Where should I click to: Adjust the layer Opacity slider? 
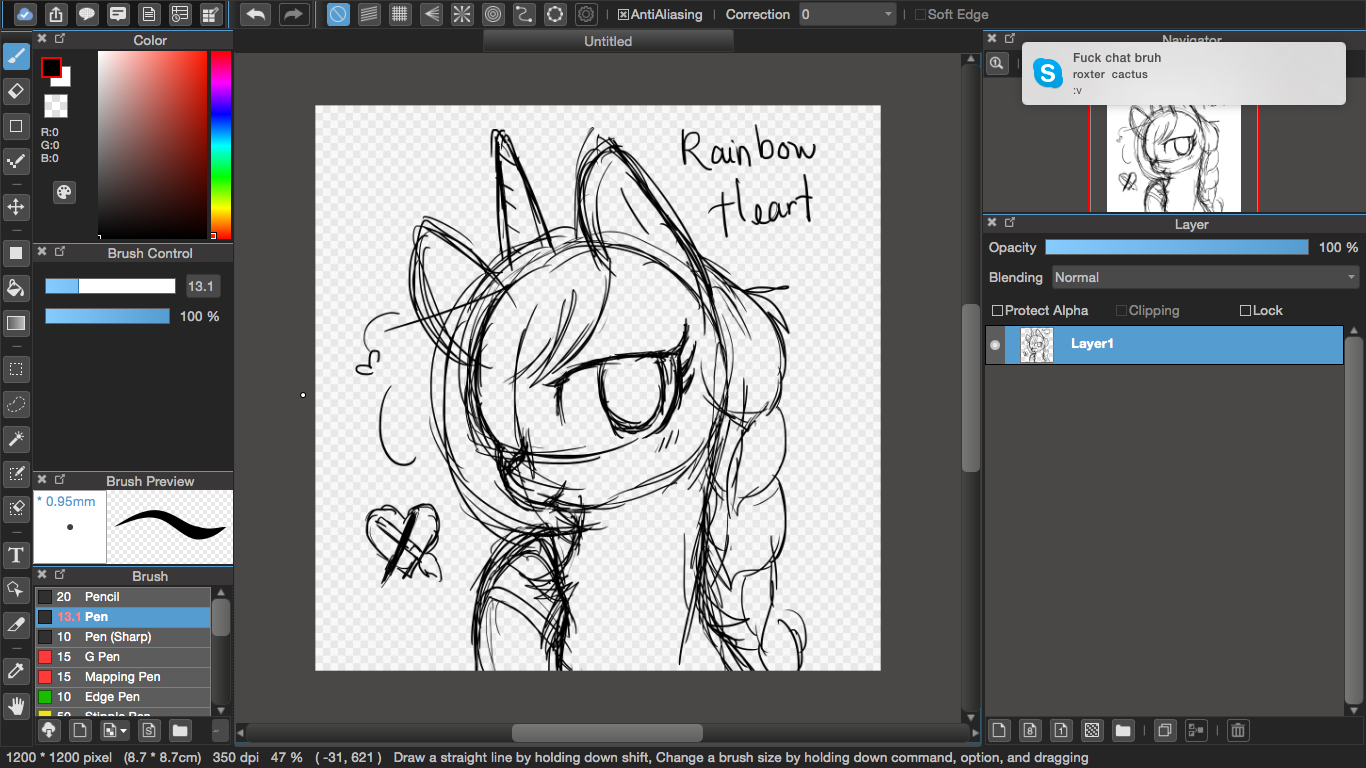pos(1176,247)
